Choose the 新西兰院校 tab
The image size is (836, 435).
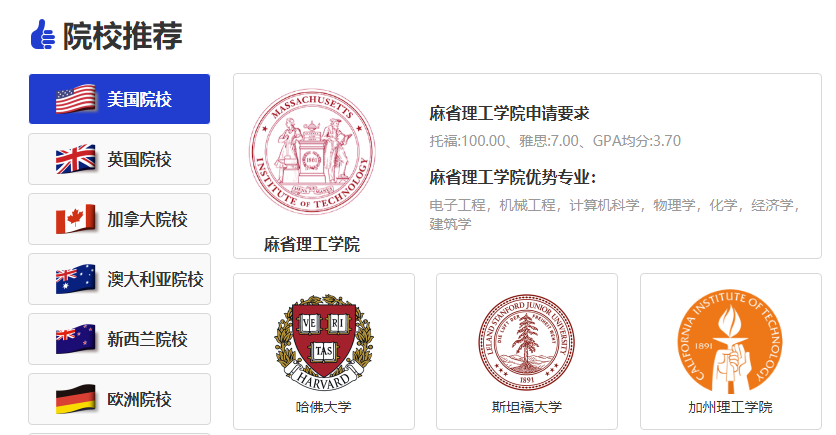tap(119, 339)
